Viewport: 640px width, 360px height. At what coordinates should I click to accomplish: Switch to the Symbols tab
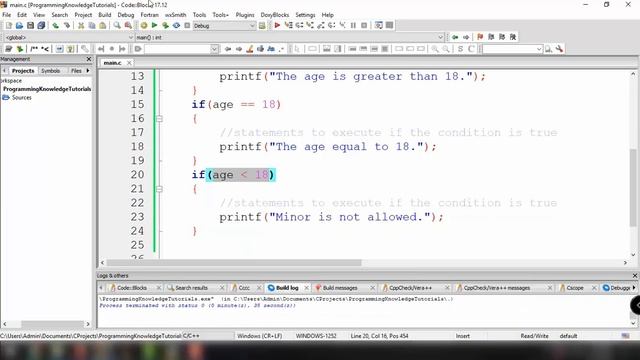click(51, 71)
